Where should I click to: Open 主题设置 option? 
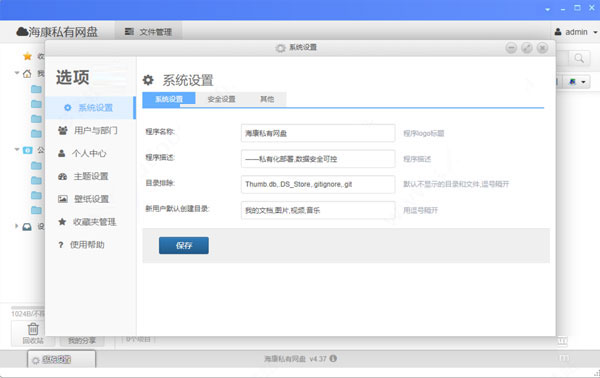[x=90, y=176]
